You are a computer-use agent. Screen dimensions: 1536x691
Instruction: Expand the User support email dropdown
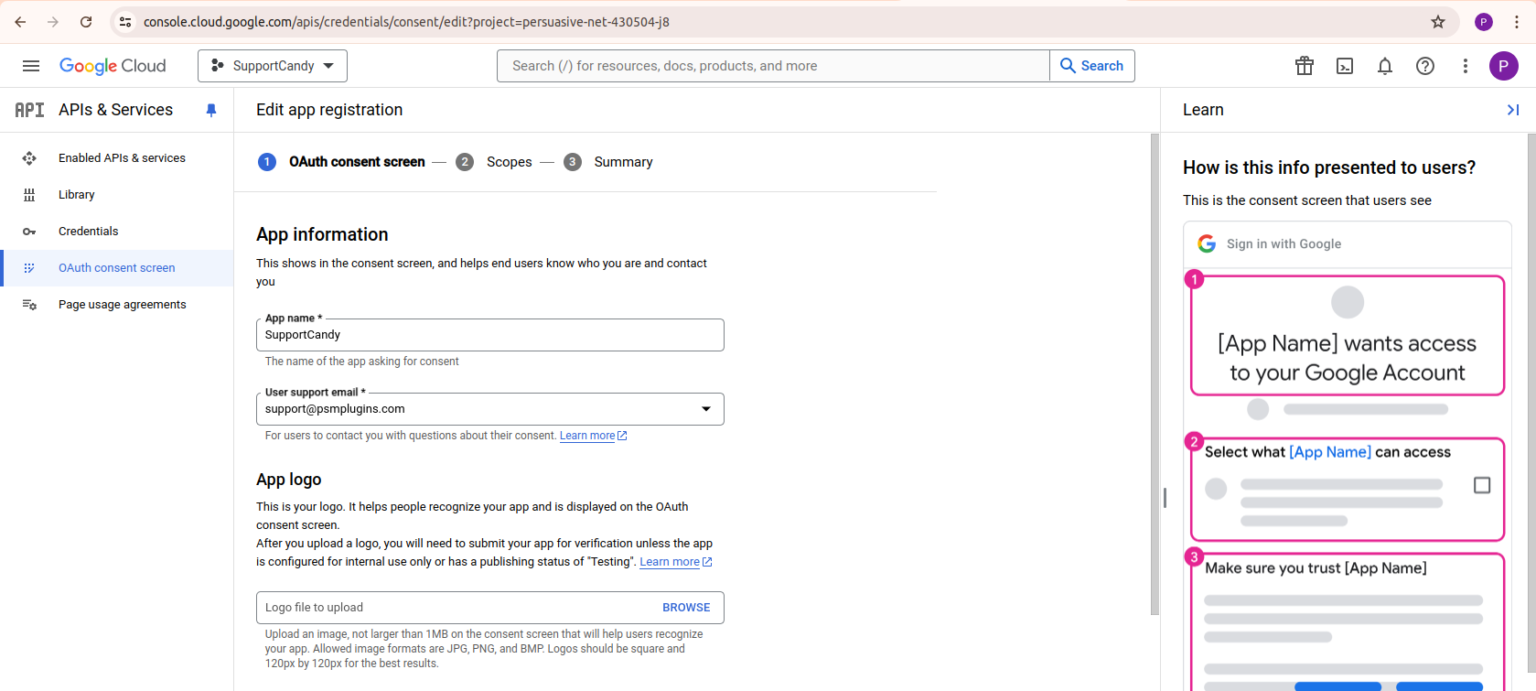[707, 408]
